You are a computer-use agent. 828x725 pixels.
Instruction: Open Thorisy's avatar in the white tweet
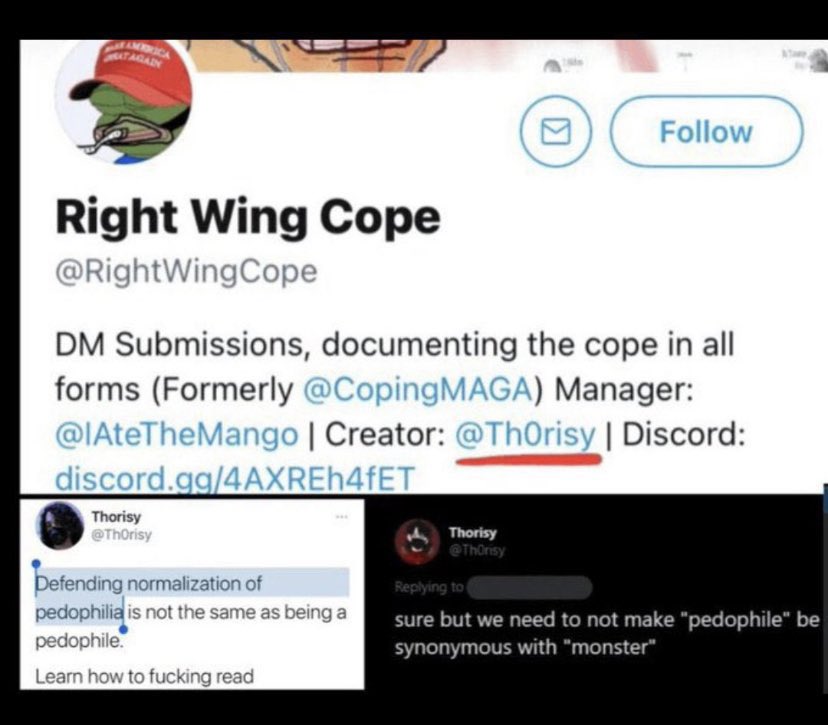coord(59,526)
